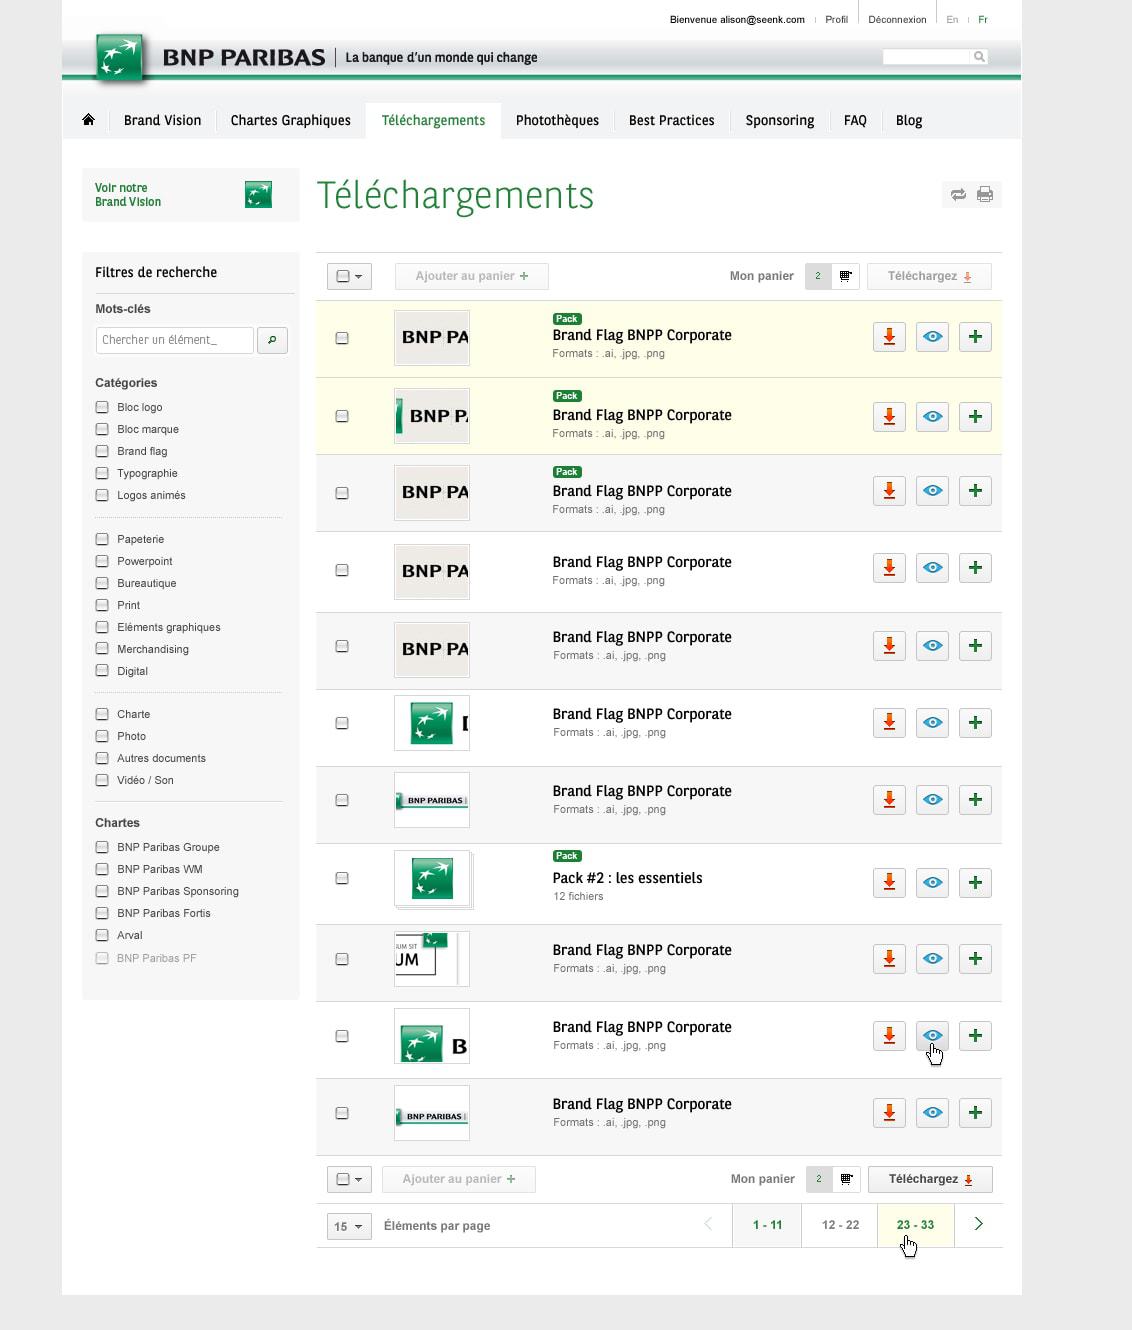Click the print icon near the Téléchargements heading

tap(984, 195)
